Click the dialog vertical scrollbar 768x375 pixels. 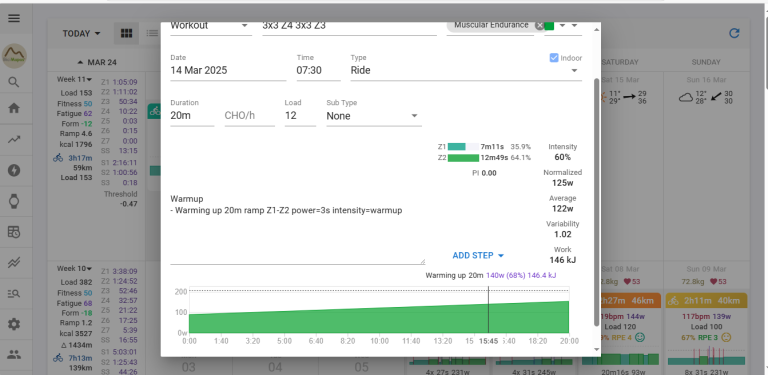[x=597, y=202]
